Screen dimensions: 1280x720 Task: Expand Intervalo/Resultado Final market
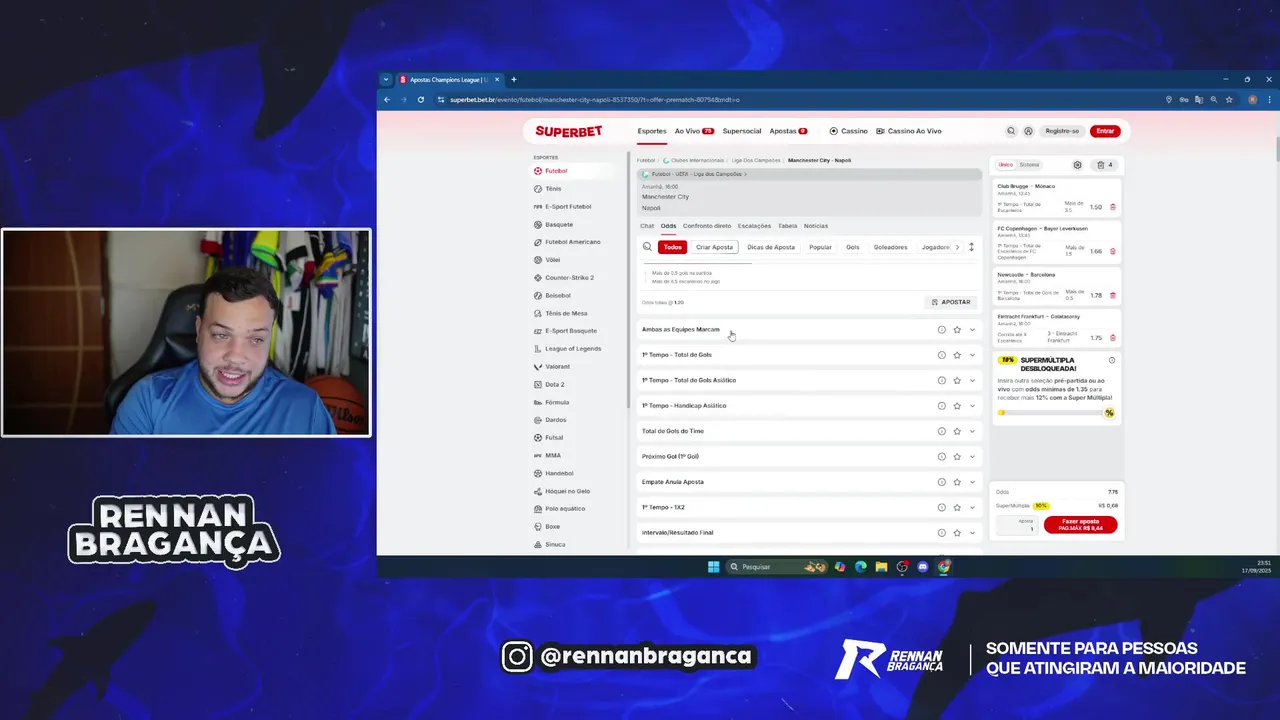(972, 533)
